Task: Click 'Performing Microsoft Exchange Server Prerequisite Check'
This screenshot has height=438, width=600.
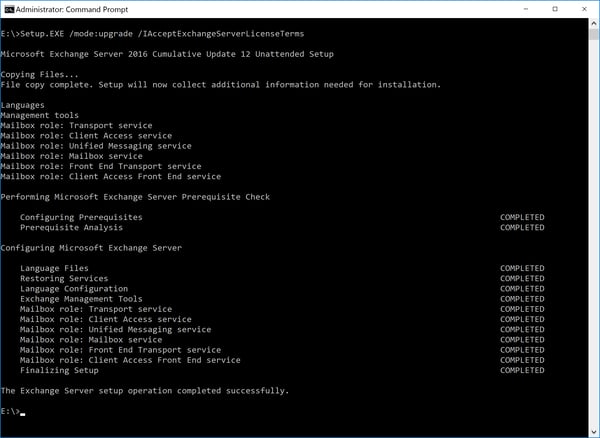Action: pos(135,197)
